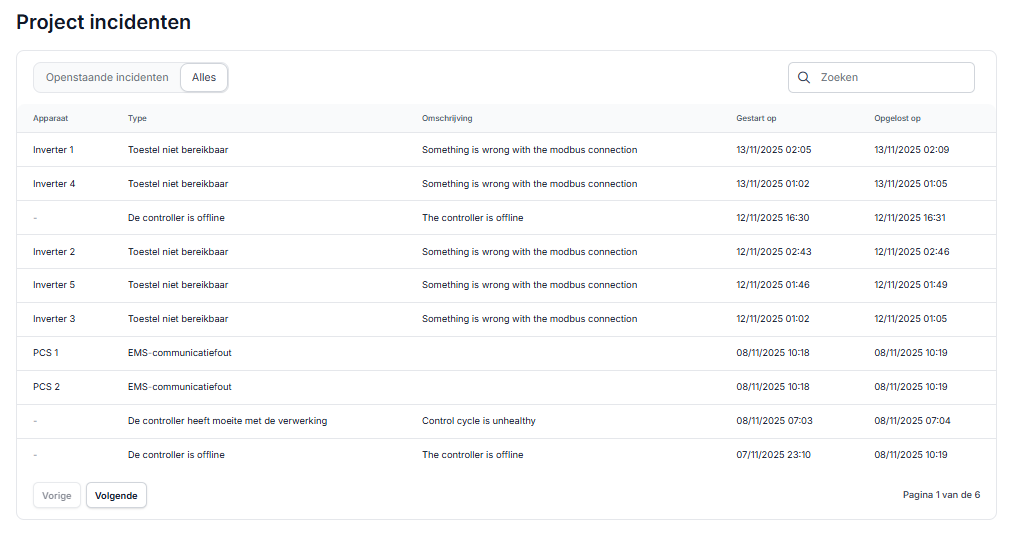Image resolution: width=1029 pixels, height=541 pixels.
Task: Select the Inverter 5 incident row
Action: [x=53, y=285]
